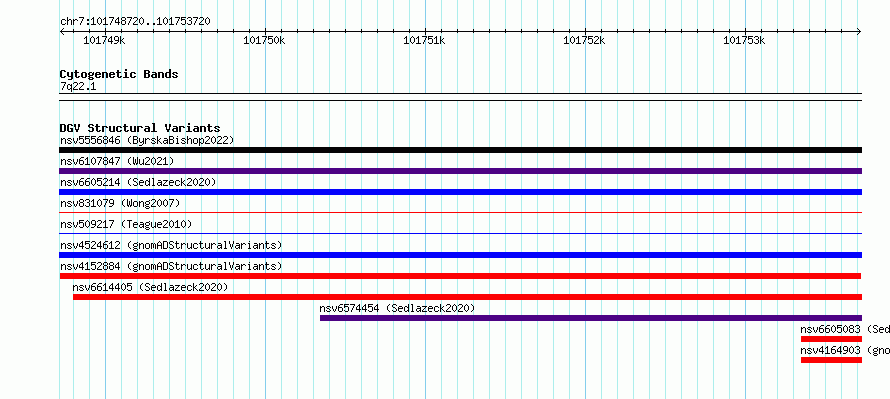Screen dimensions: 890x399
Task: Select the black nsv5556846 variant bar
Action: tap(460, 150)
